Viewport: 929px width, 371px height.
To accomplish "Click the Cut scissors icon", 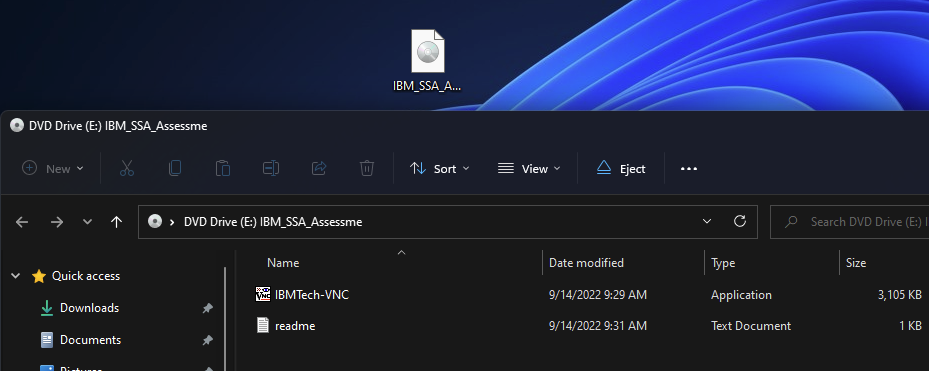I will (127, 168).
